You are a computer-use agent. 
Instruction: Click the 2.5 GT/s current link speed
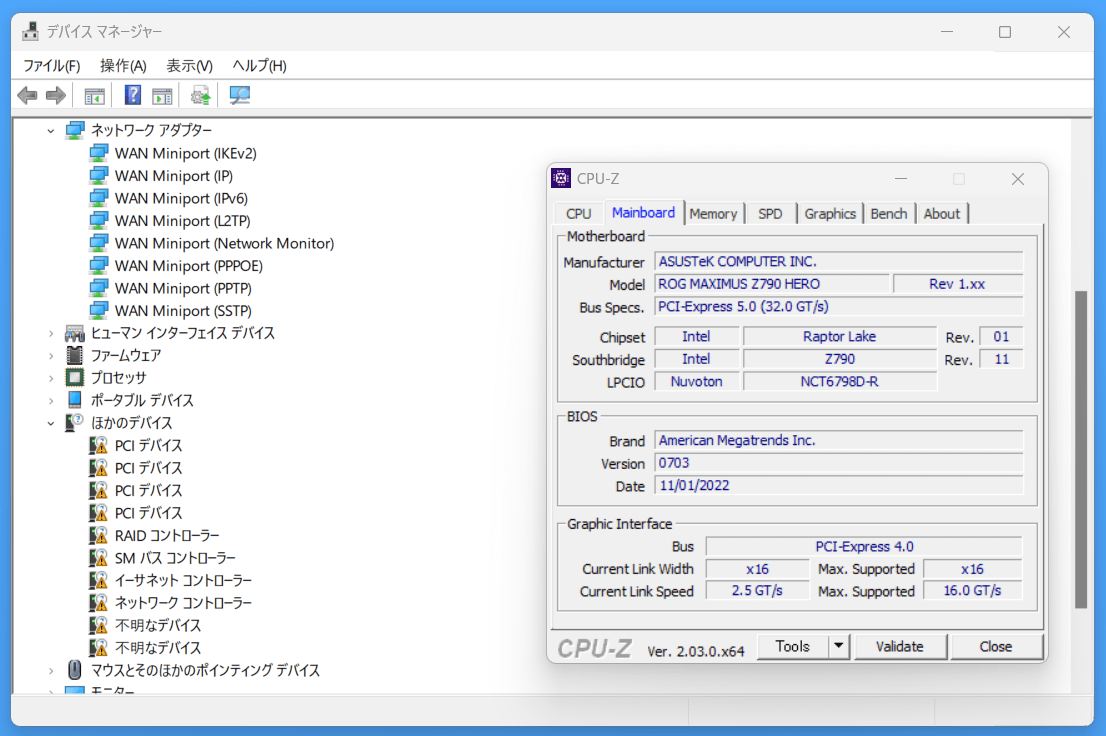pyautogui.click(x=757, y=591)
